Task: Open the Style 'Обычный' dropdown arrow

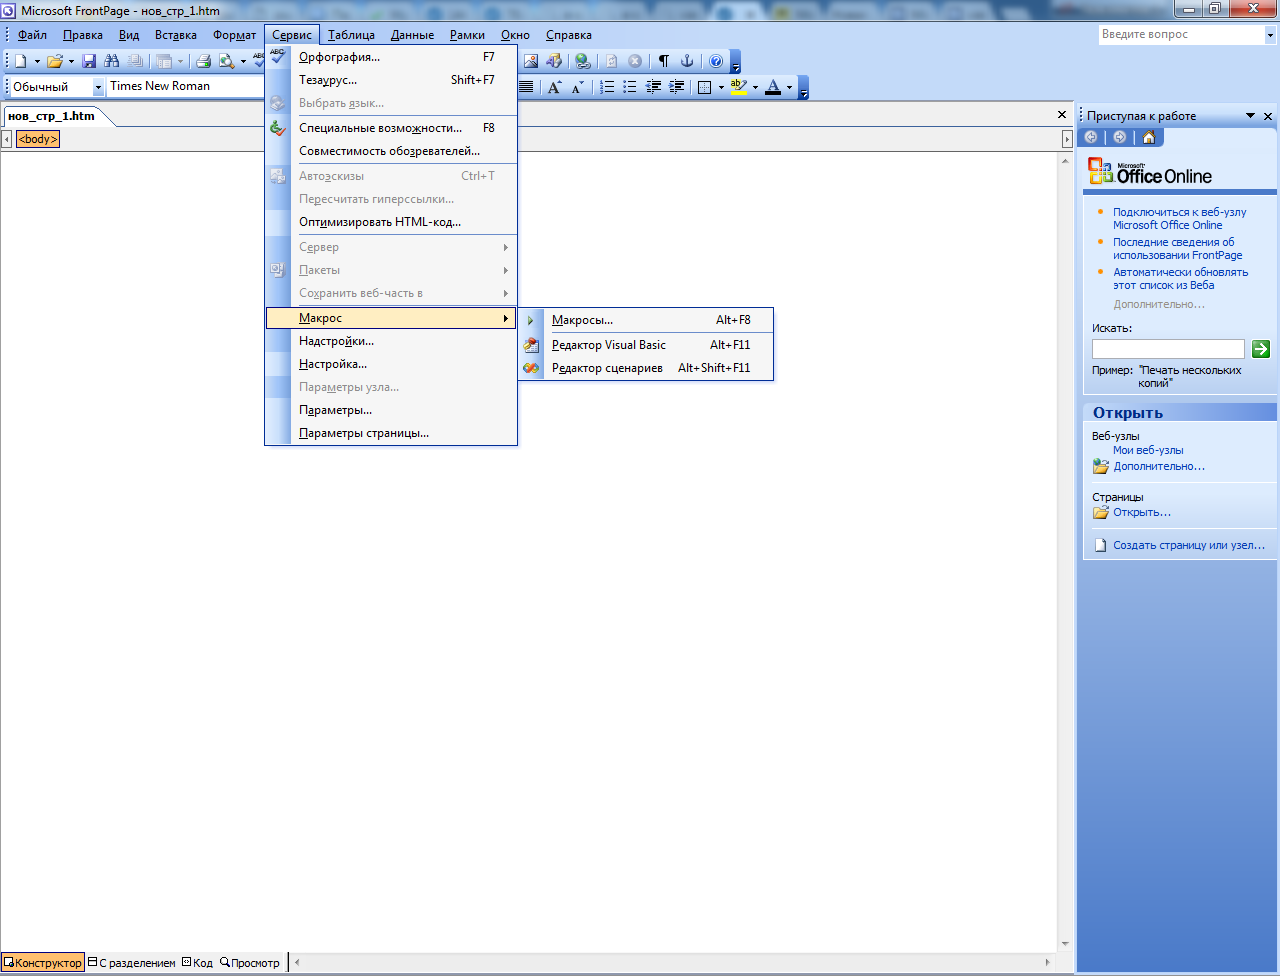Action: coord(98,87)
